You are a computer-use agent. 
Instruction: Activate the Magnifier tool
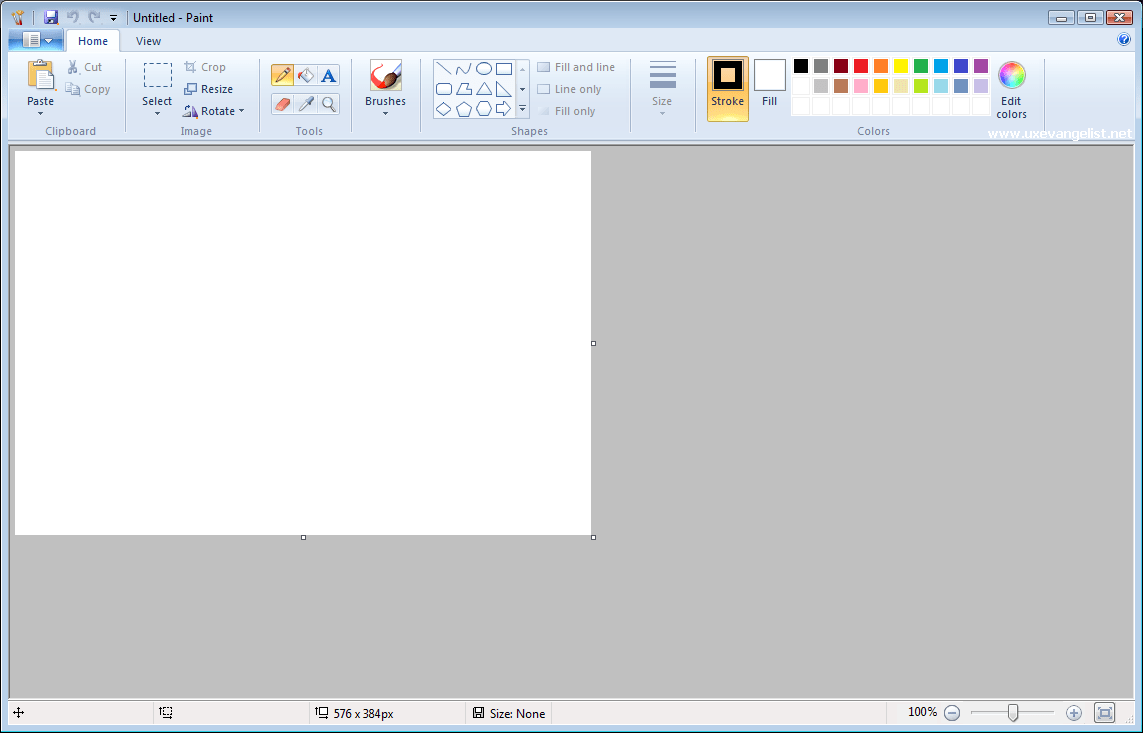click(x=328, y=103)
